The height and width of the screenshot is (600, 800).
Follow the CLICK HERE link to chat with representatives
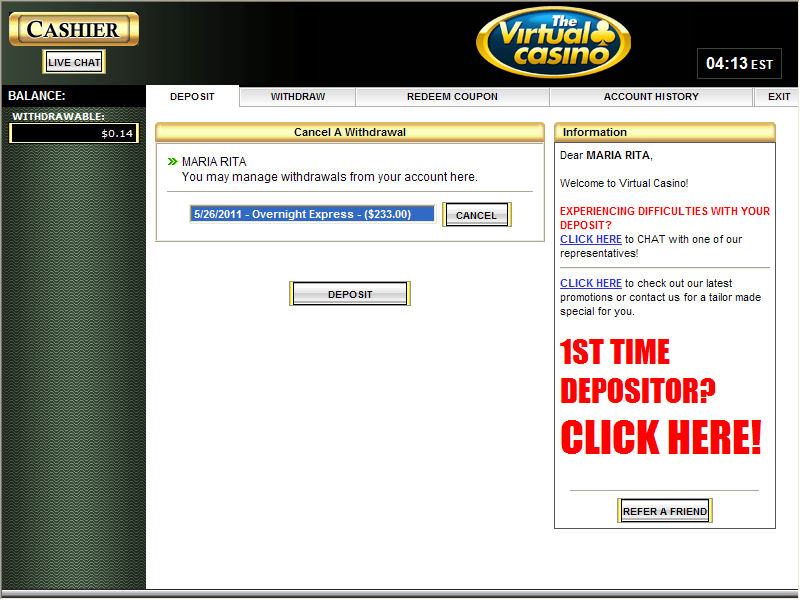click(x=591, y=239)
